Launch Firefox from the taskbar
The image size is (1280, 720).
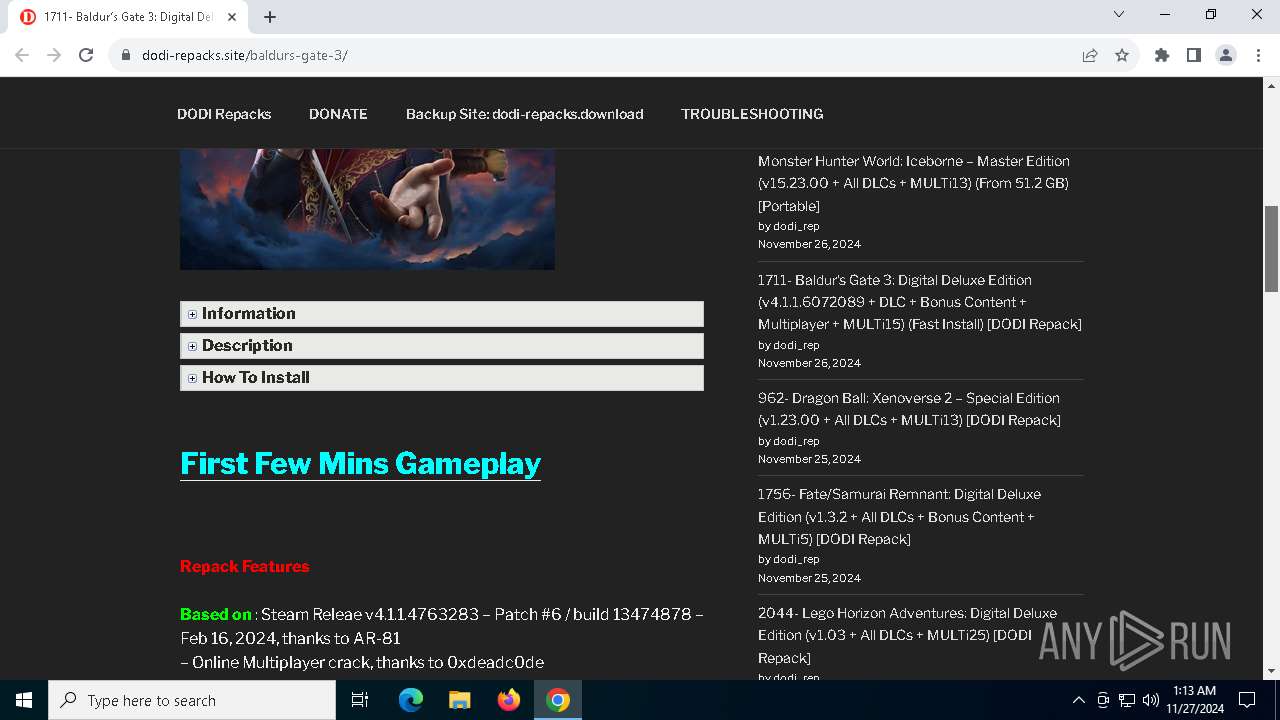point(509,700)
